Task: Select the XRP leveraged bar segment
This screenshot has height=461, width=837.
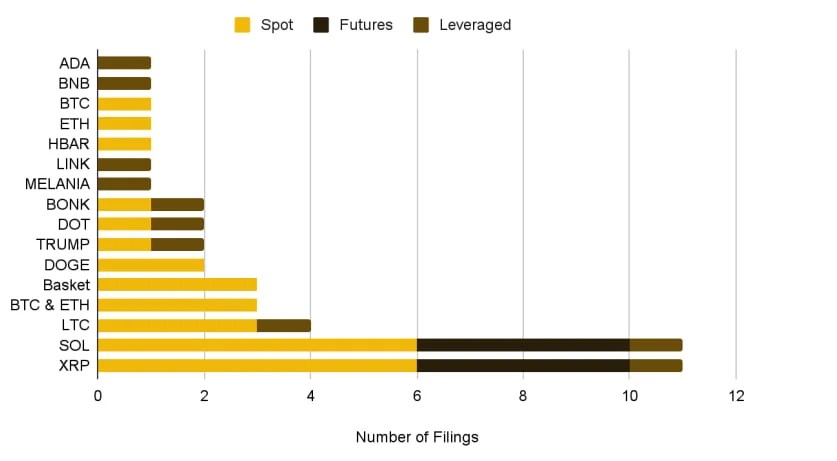Action: tap(656, 365)
